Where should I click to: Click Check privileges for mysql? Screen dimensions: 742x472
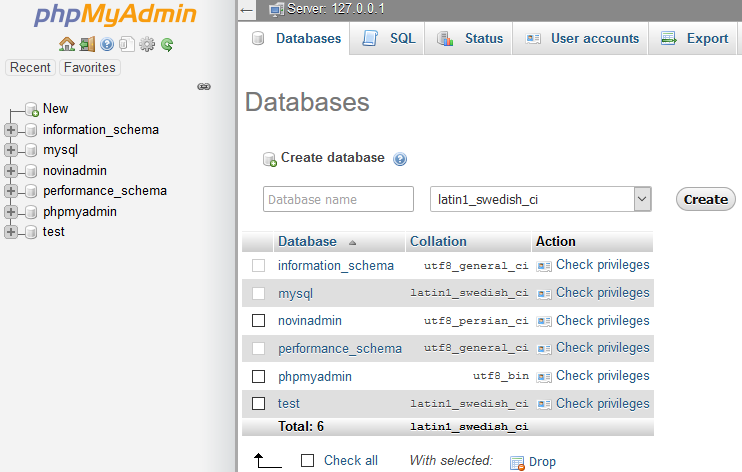(x=602, y=293)
